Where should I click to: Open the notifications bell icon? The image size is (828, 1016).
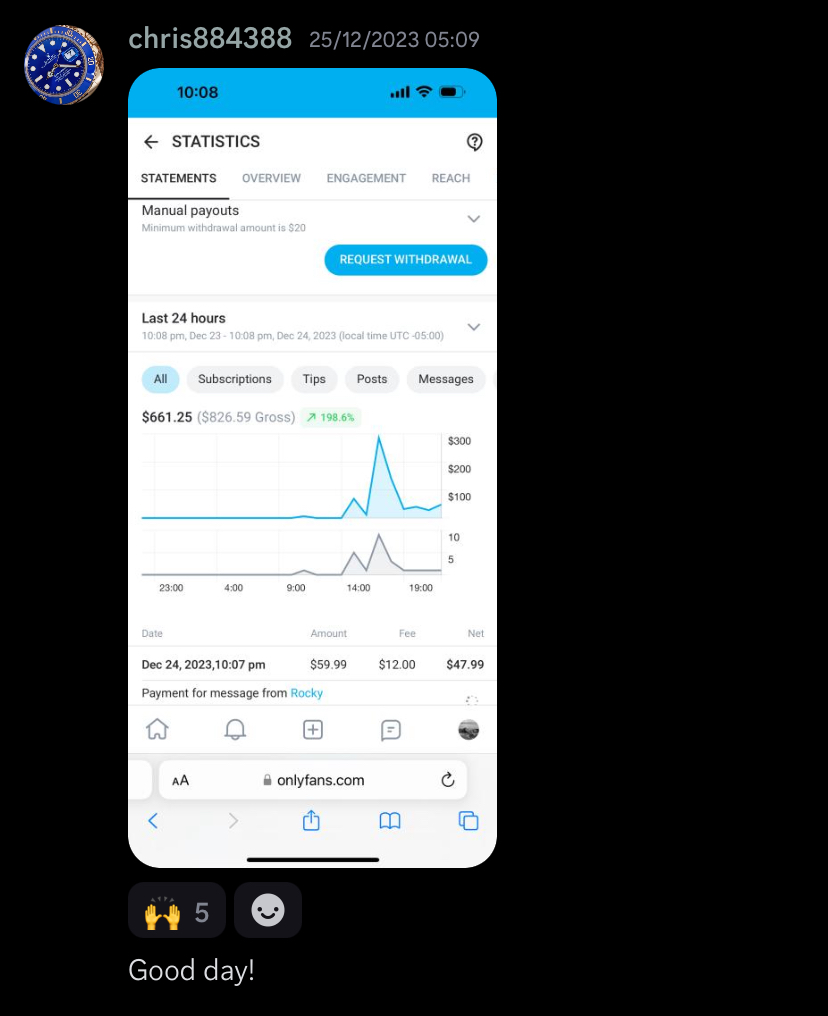tap(235, 730)
